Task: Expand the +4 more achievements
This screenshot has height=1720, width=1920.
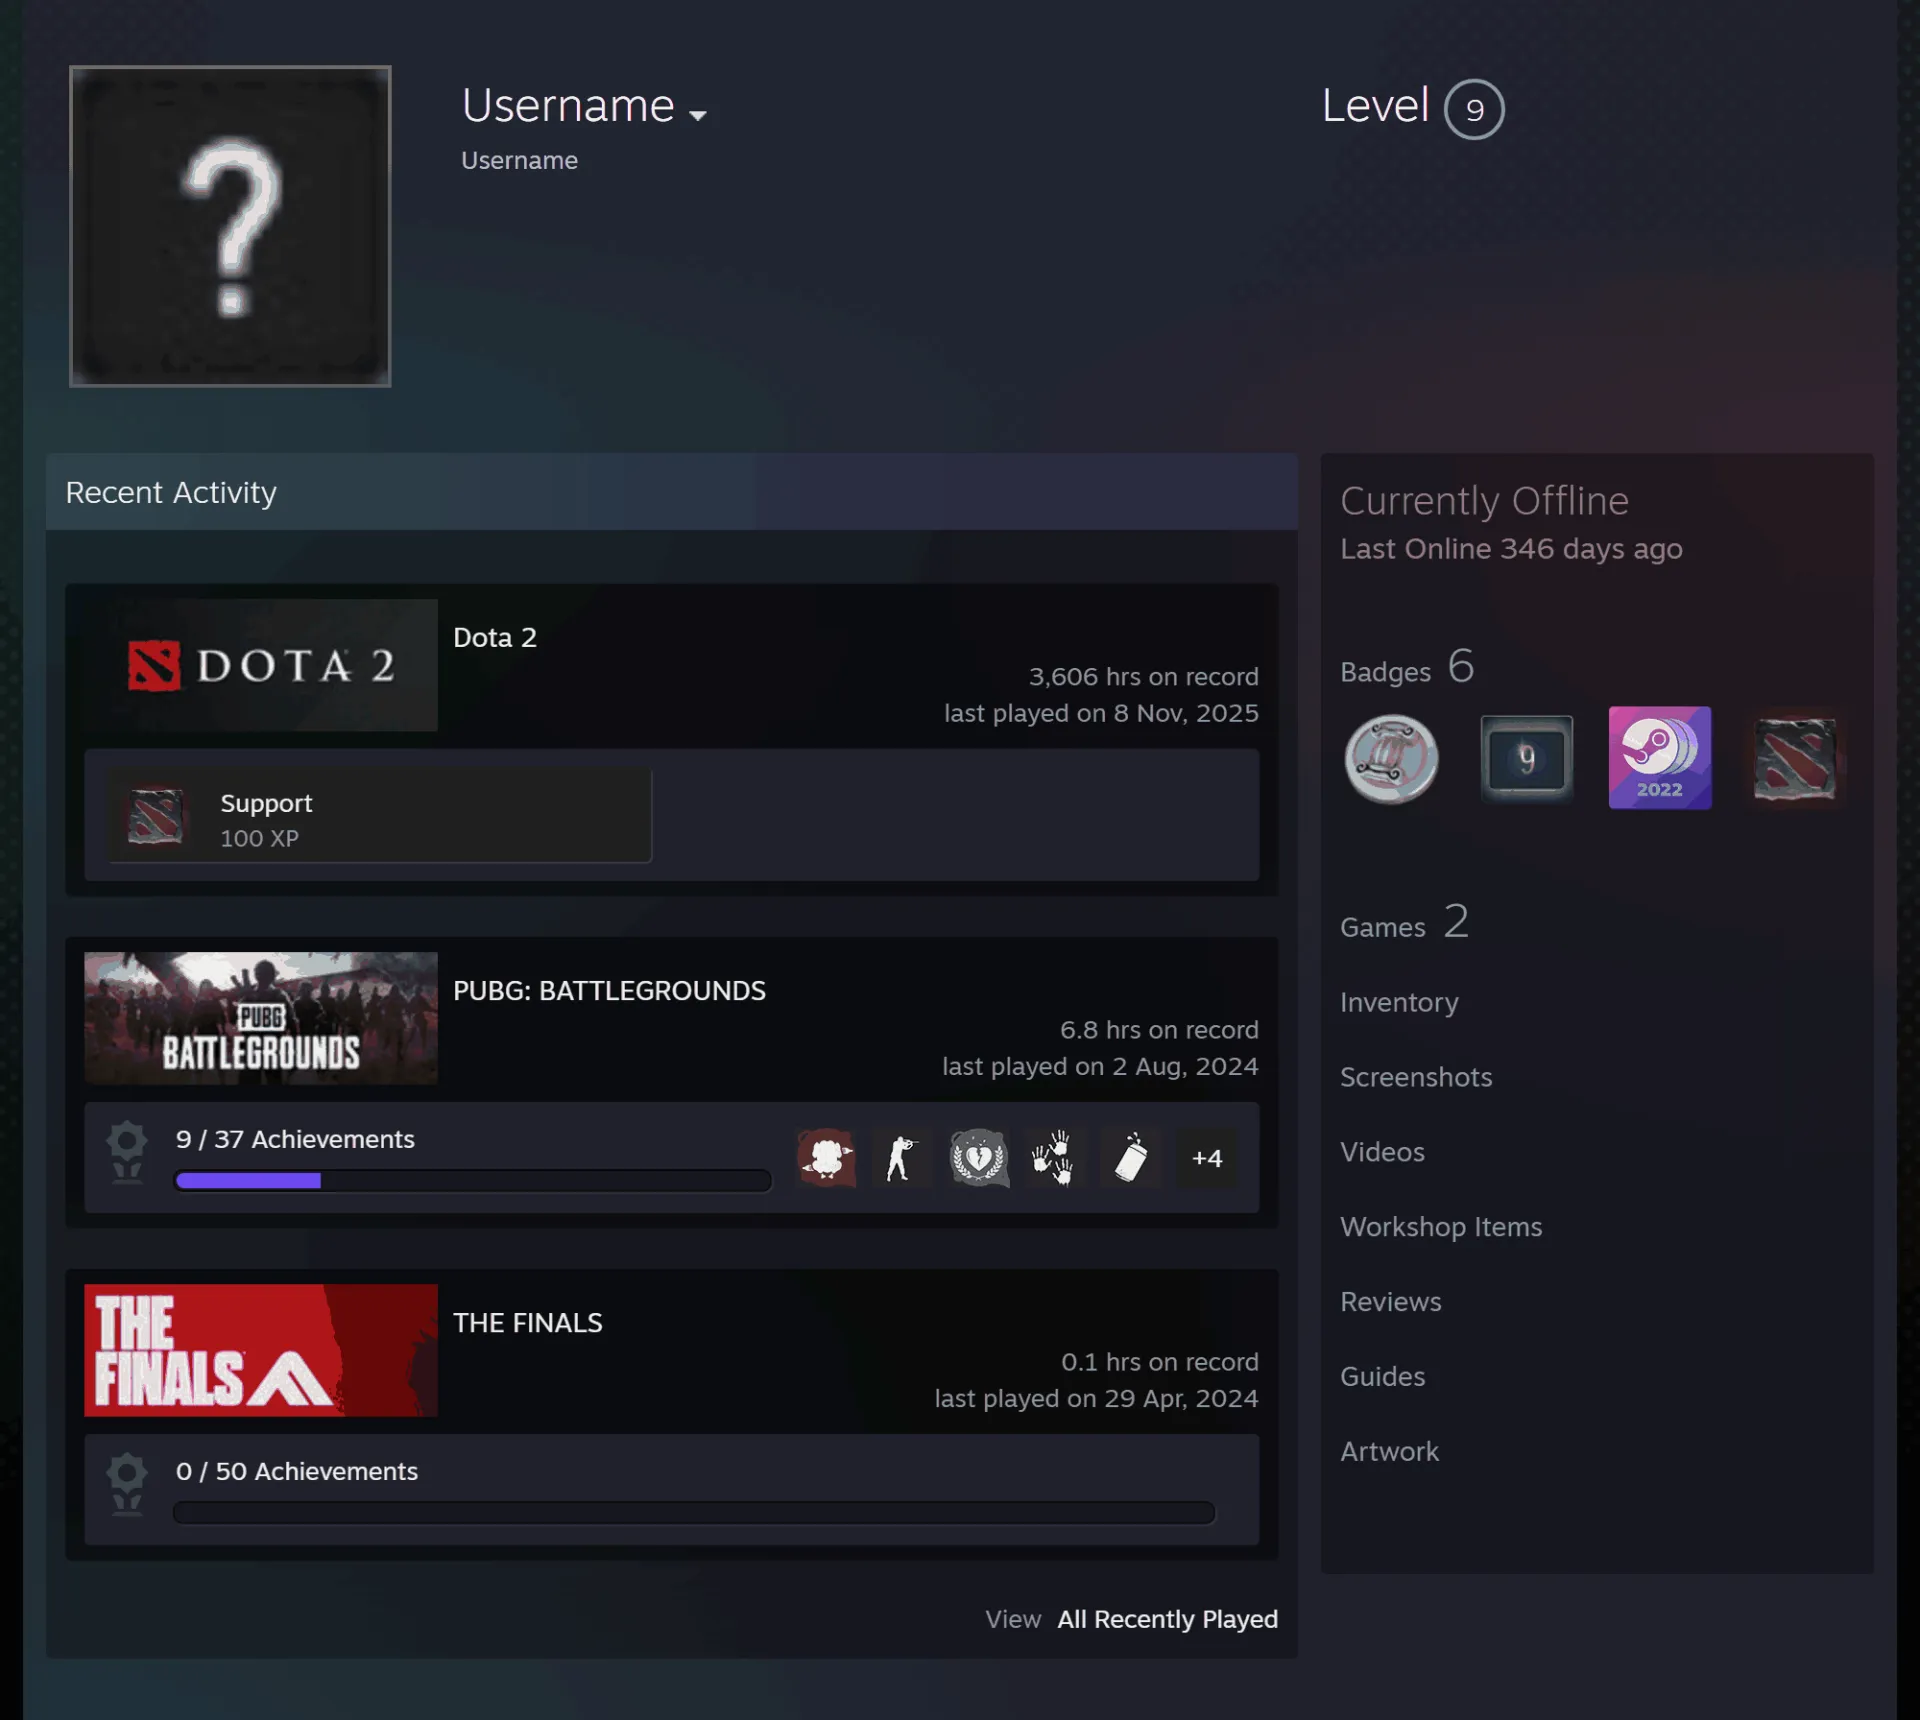Action: [x=1207, y=1158]
